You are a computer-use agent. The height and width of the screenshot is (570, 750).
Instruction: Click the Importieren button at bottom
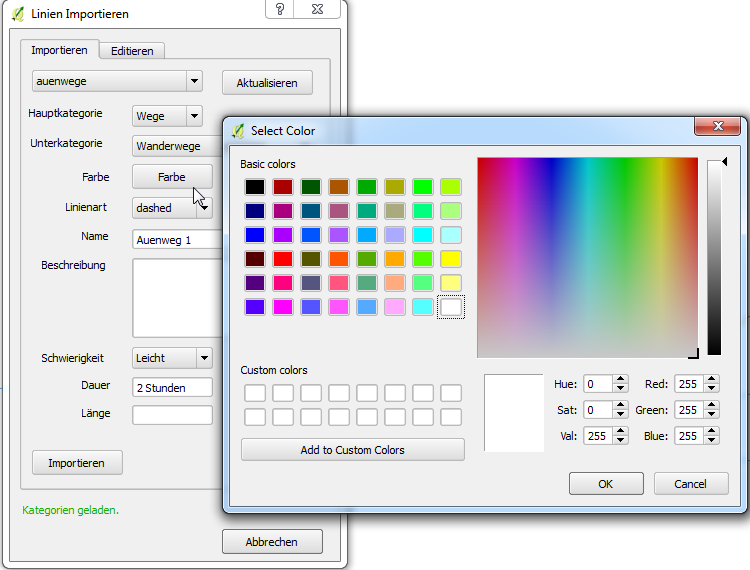[x=77, y=462]
